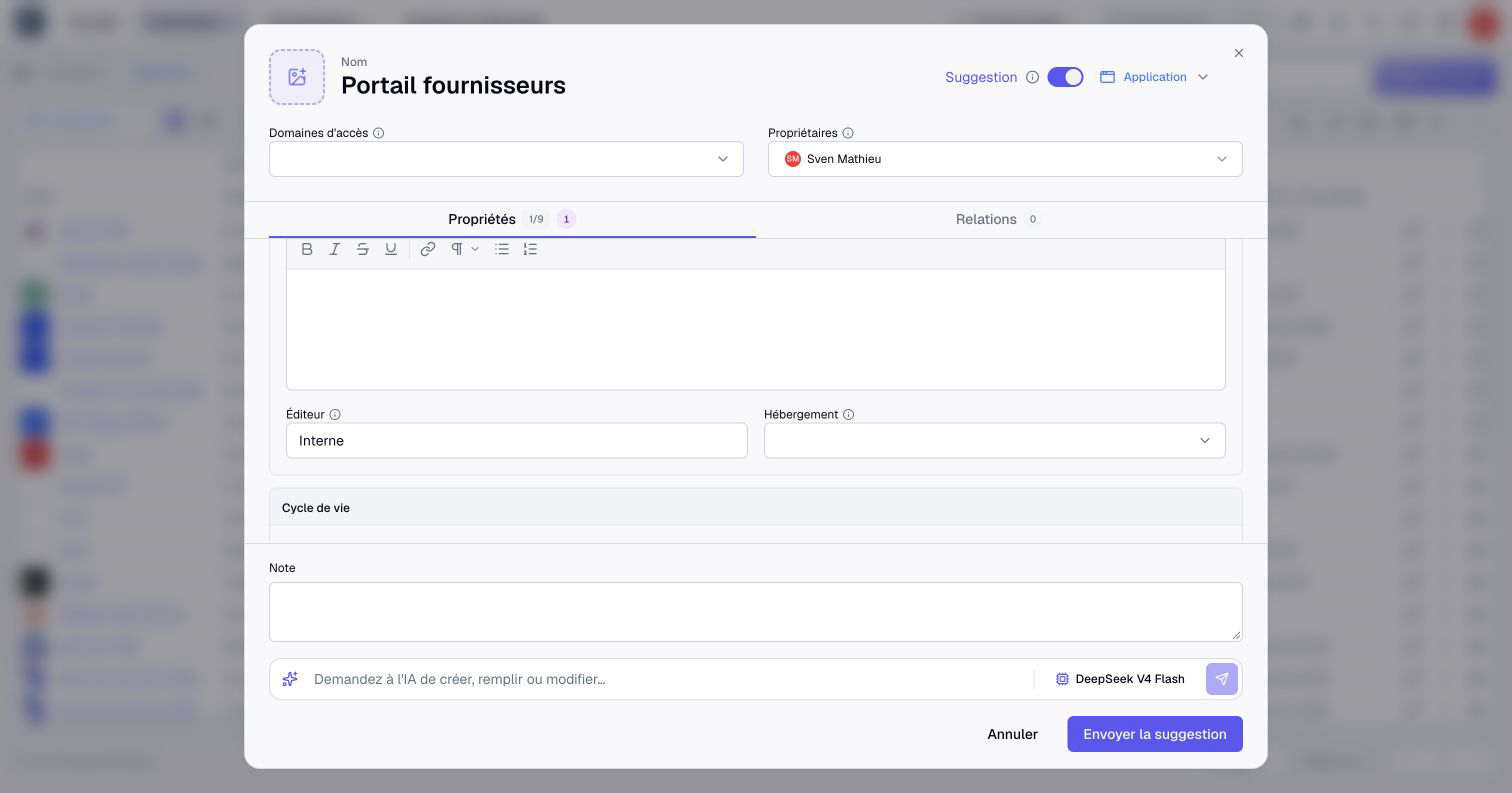Click the Cycle de vie section header
This screenshot has width=1512, height=793.
(756, 508)
